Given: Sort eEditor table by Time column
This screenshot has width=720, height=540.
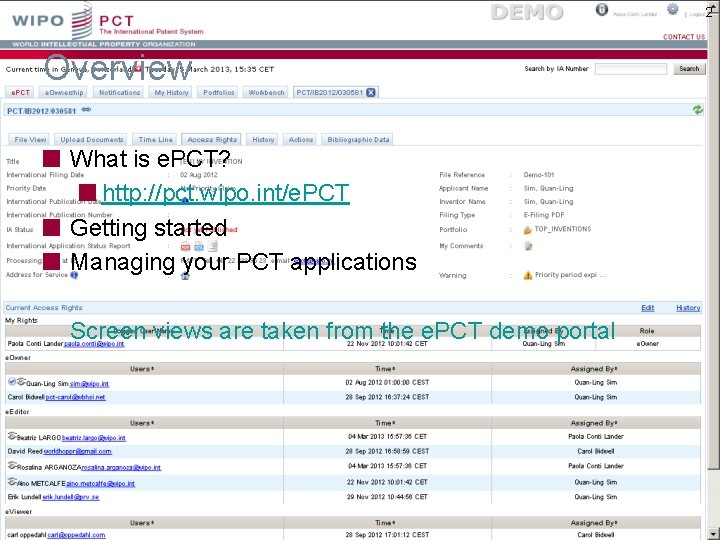Looking at the screenshot, I should coord(386,423).
